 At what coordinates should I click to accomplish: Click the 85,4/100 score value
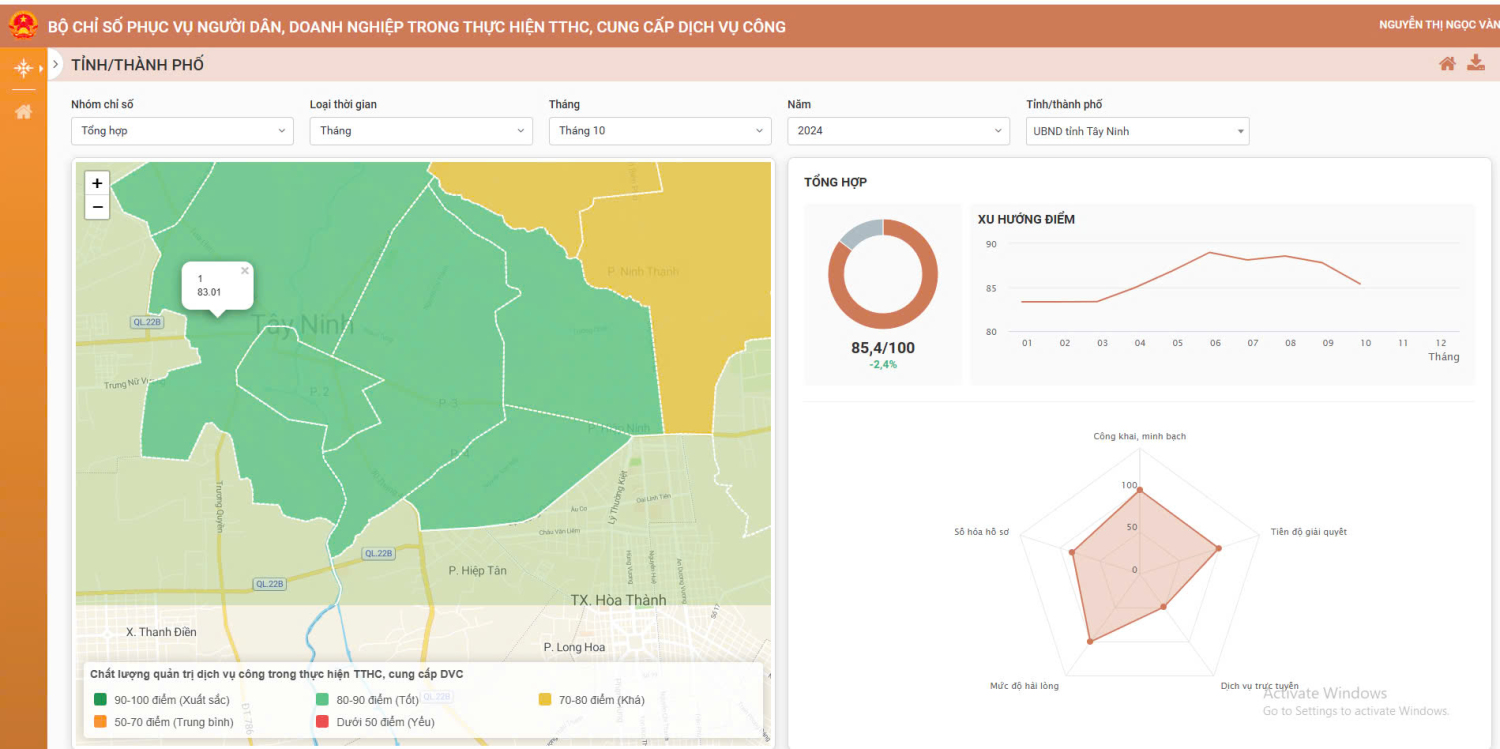tap(883, 348)
